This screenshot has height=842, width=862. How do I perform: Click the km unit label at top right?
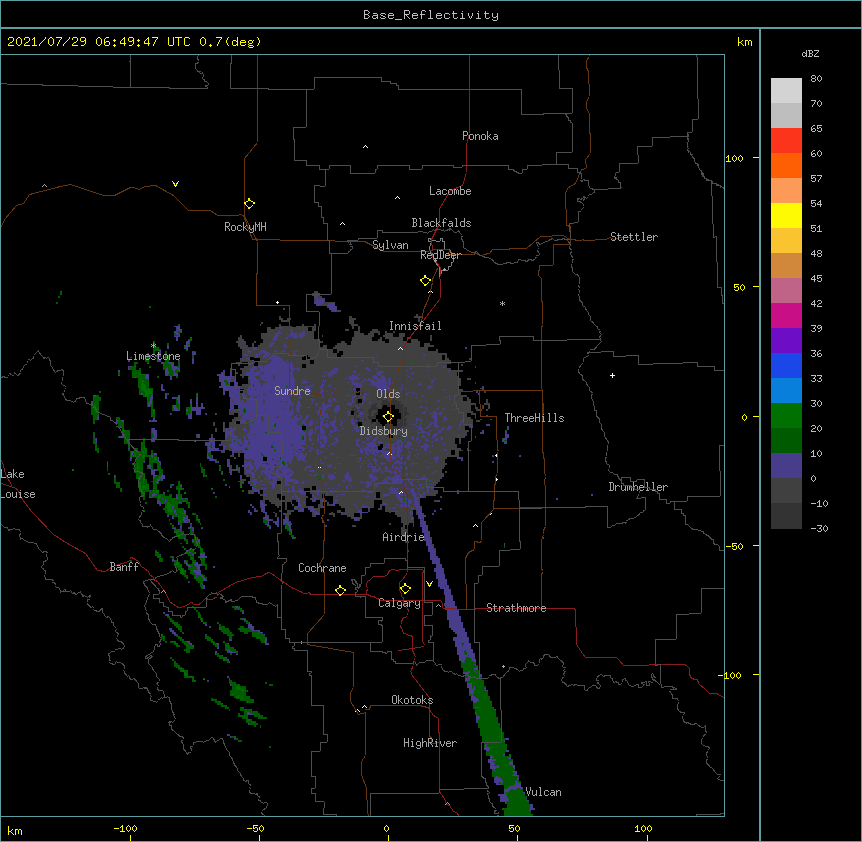coord(744,42)
